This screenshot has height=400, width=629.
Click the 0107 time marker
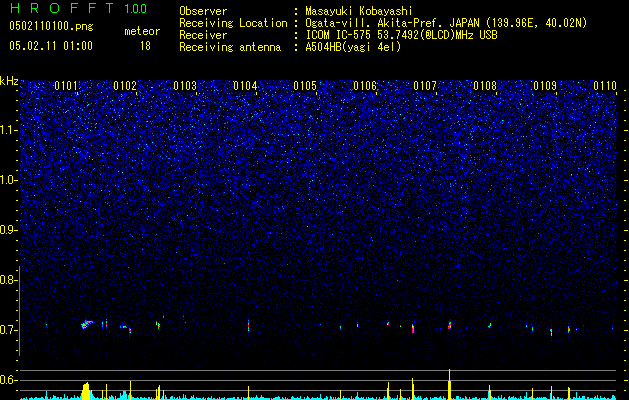(425, 86)
